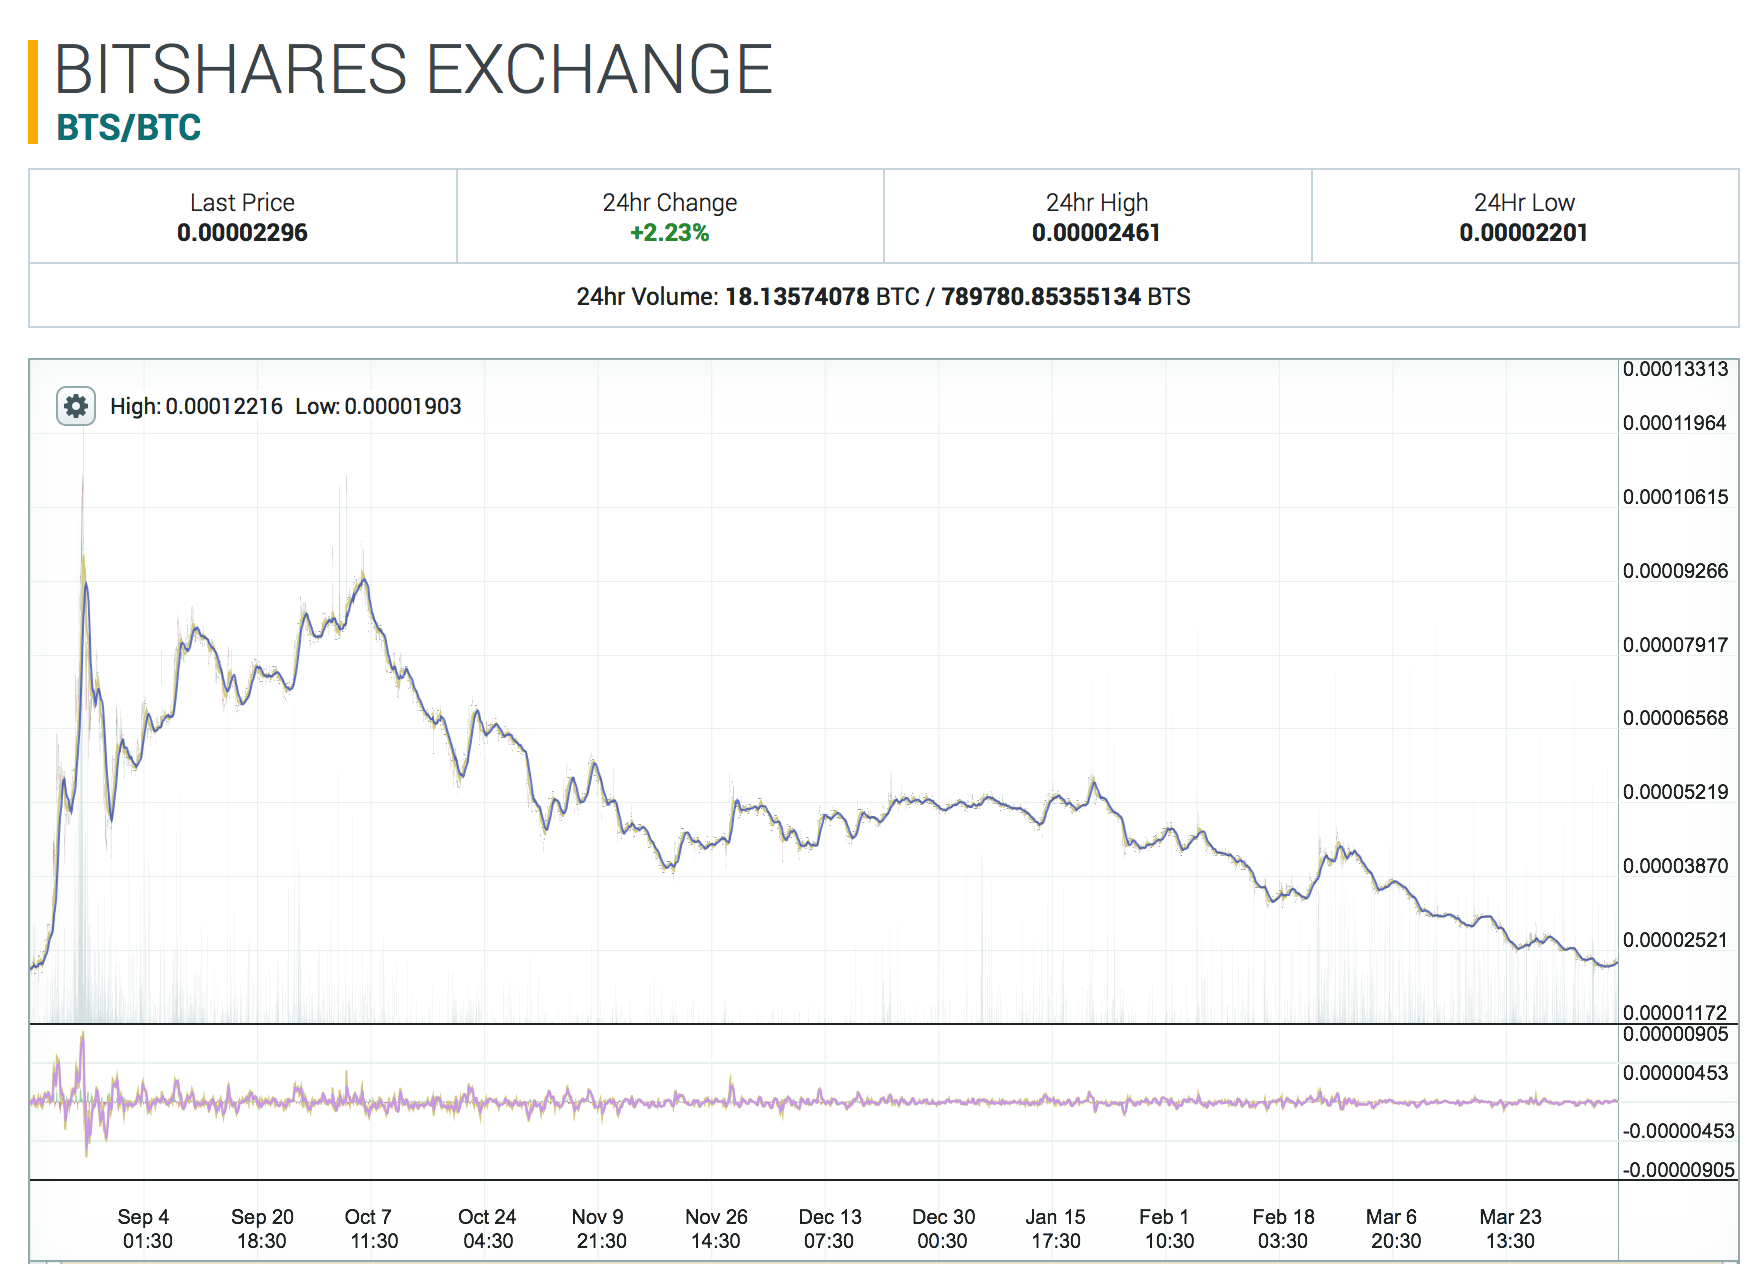Open chart settings gear icon

(76, 406)
